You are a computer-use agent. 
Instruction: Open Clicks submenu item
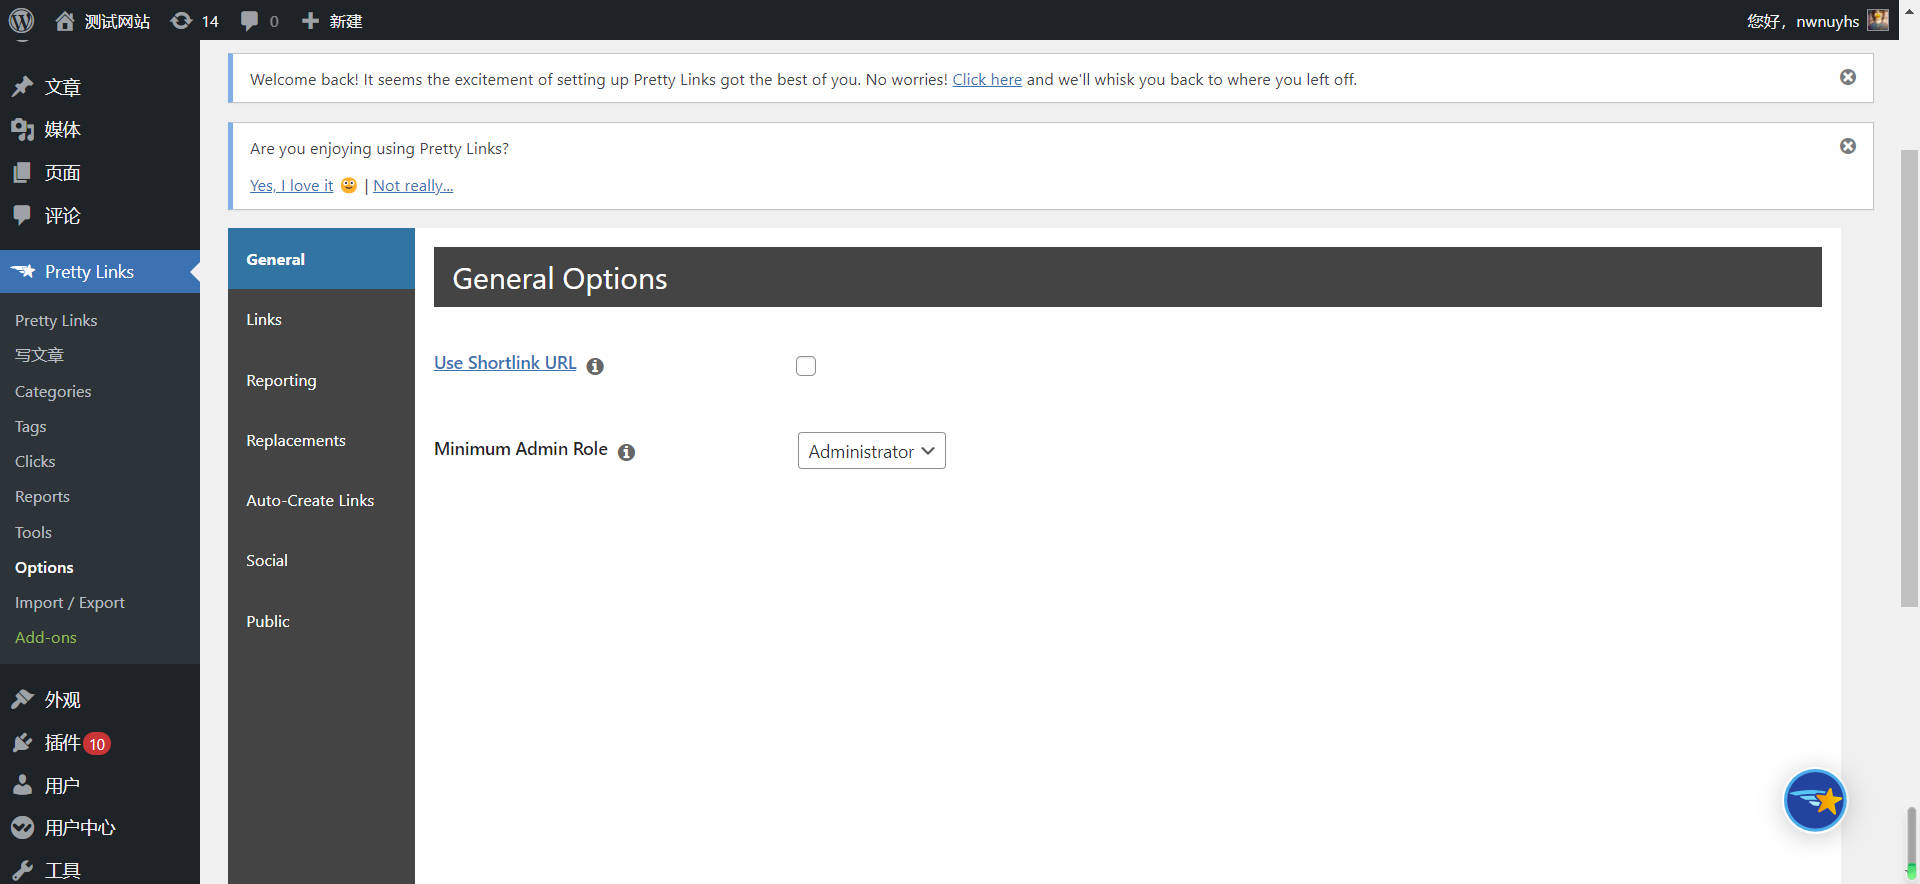point(35,461)
